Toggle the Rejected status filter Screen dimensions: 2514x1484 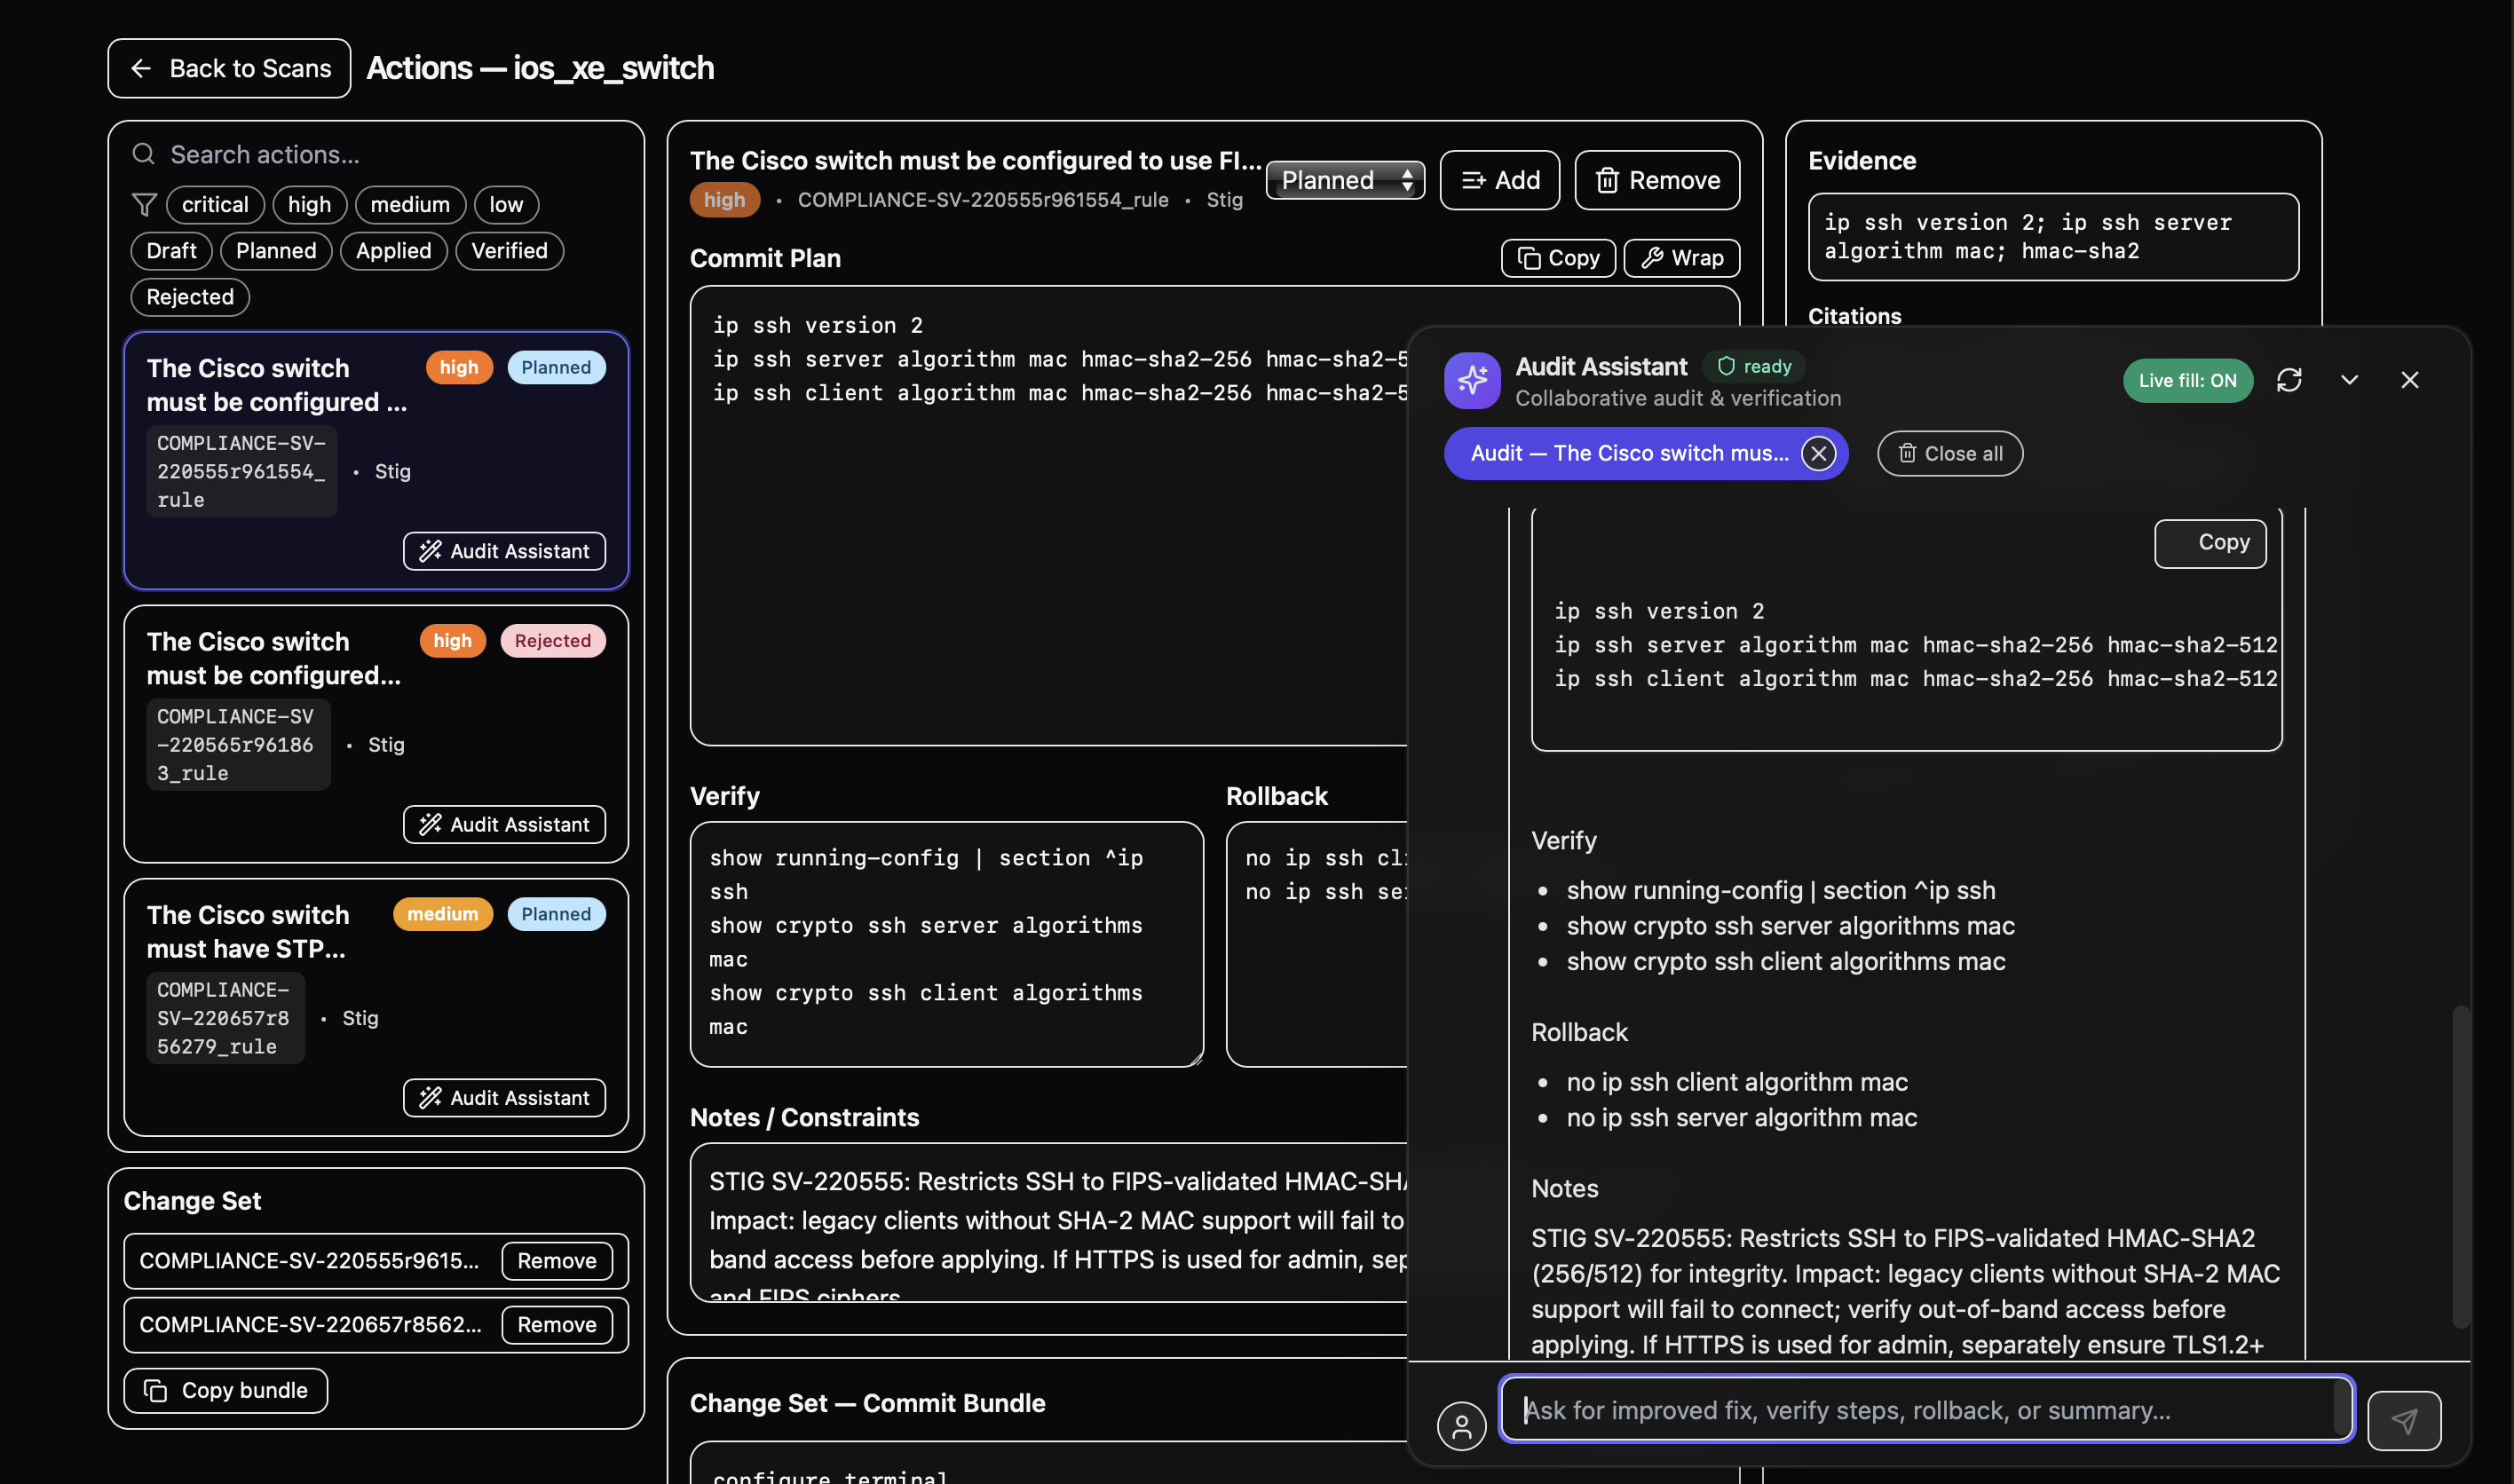click(x=189, y=297)
